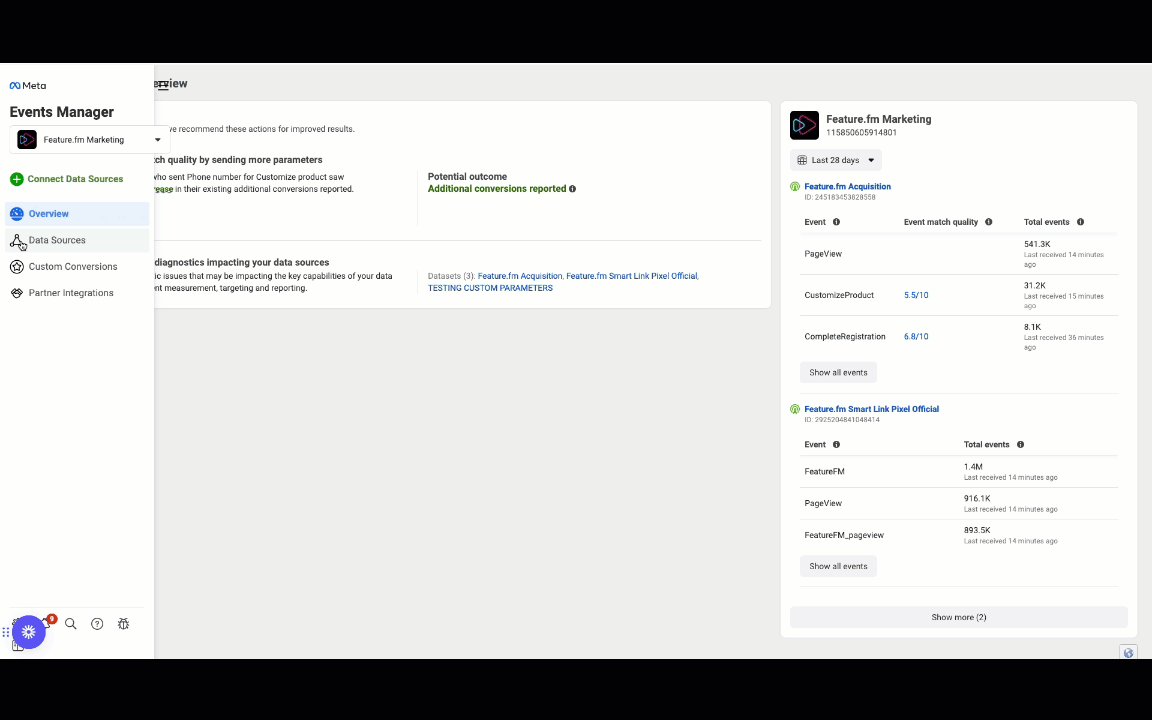The width and height of the screenshot is (1152, 720).
Task: Open the Feature.fm Marketing account dropdown
Action: (x=90, y=140)
